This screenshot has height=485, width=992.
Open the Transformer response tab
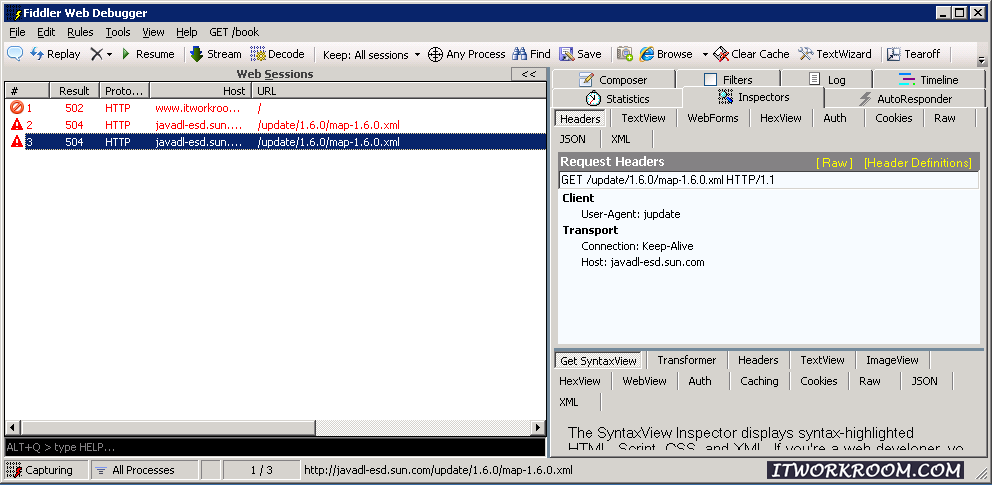tap(686, 360)
